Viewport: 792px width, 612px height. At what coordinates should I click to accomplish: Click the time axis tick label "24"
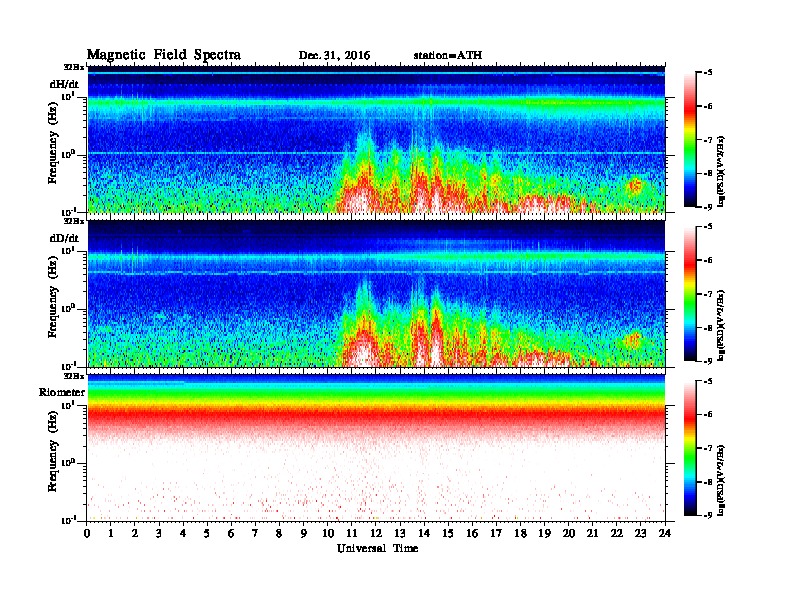point(665,533)
